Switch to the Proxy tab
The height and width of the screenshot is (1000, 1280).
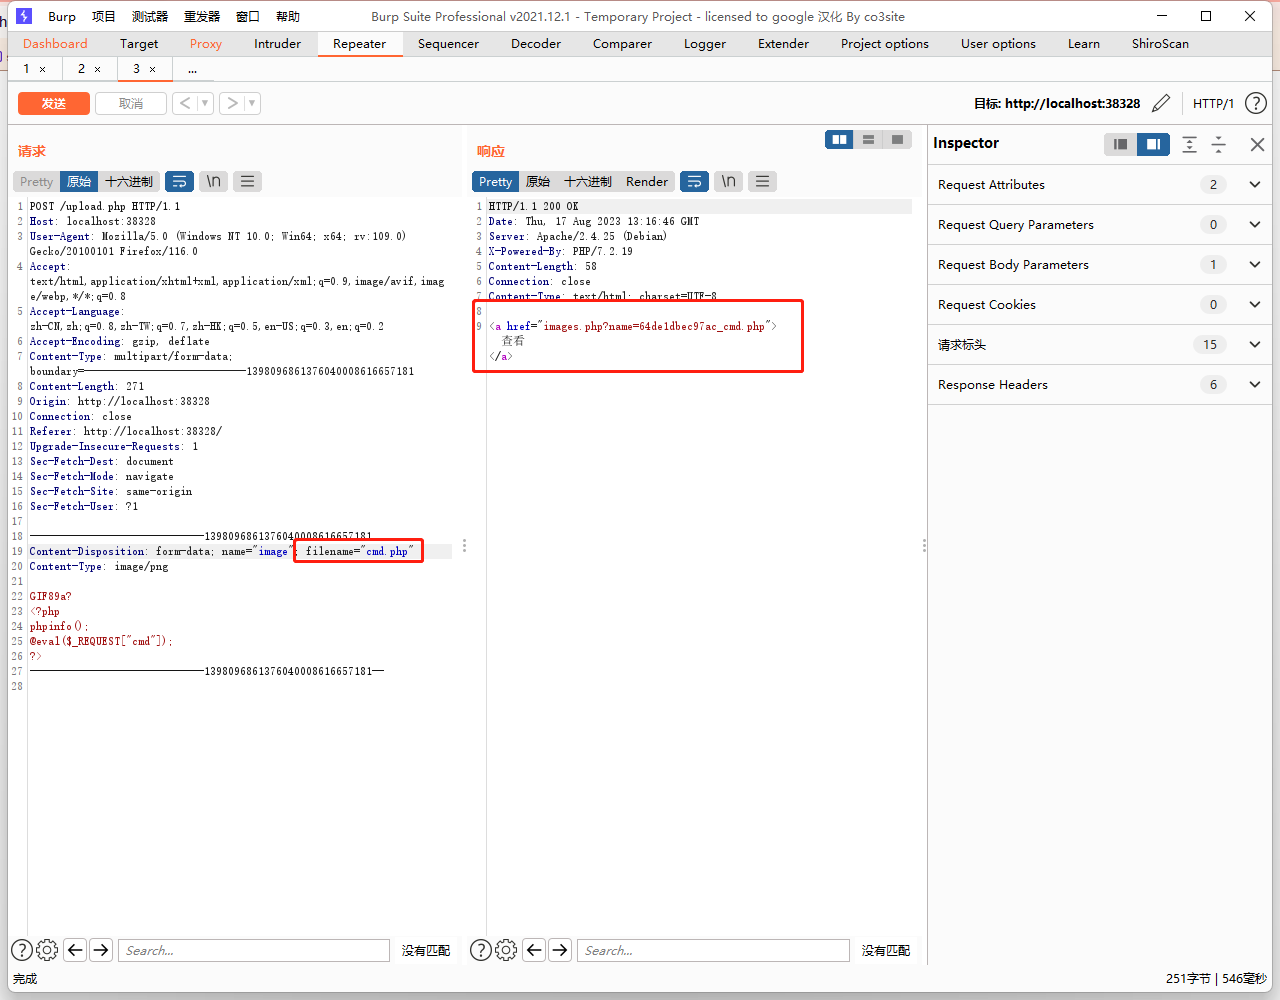click(x=206, y=43)
